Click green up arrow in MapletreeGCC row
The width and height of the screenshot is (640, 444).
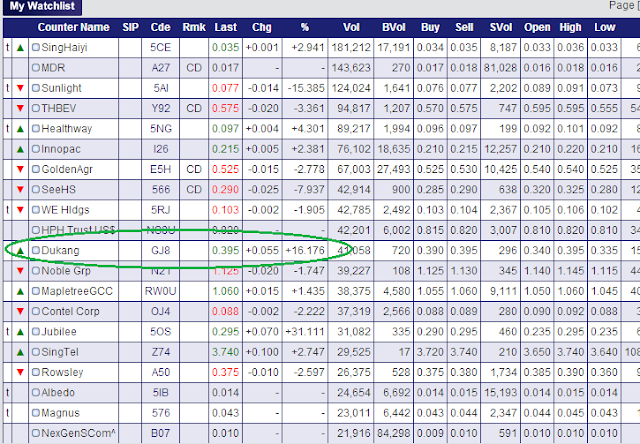(x=20, y=291)
